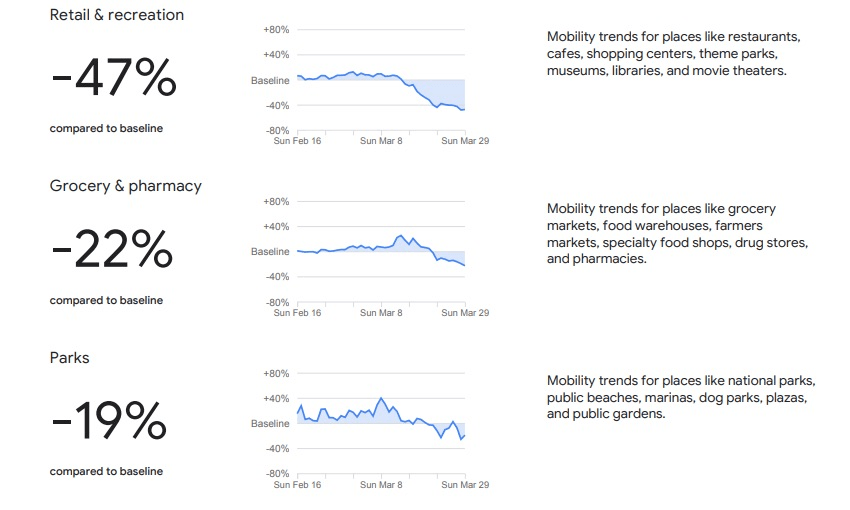This screenshot has width=850, height=510.
Task: Click the Baseline label on Retail chart
Action: pos(270,80)
